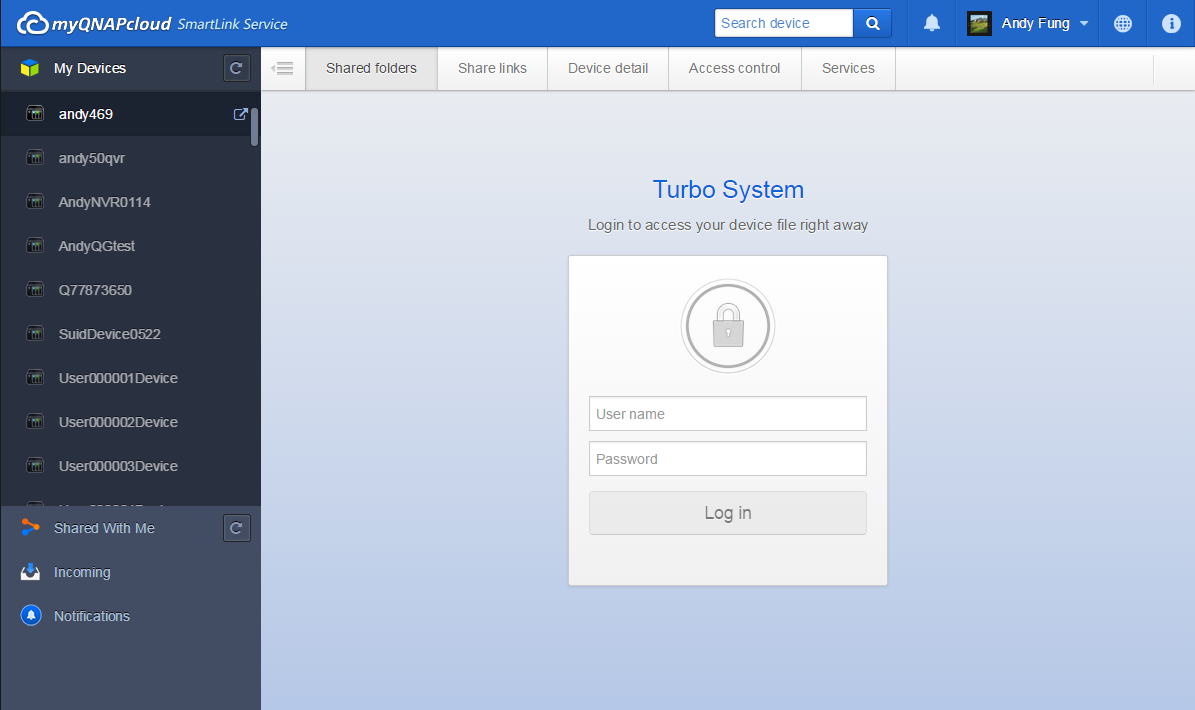Refresh the My Devices list
1195x710 pixels.
[x=236, y=68]
